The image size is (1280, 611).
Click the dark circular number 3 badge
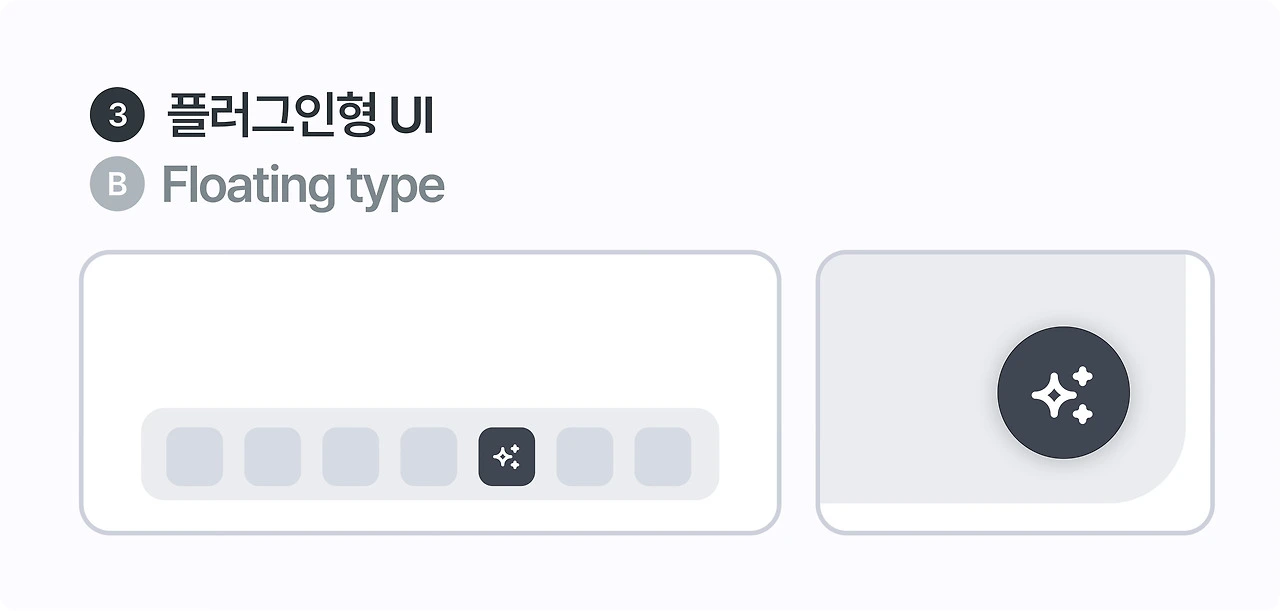click(118, 115)
